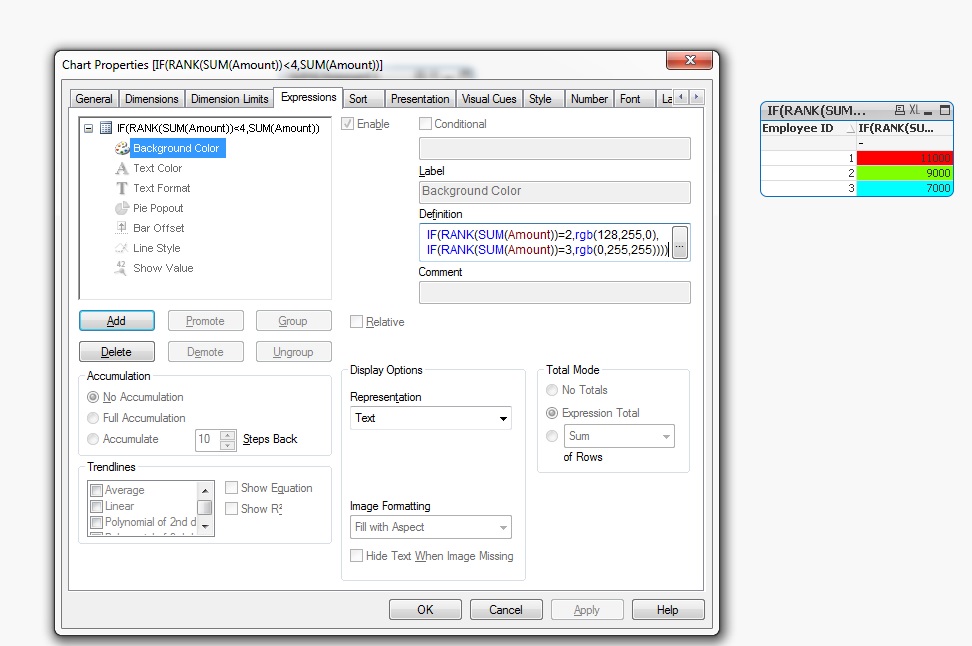
Task: Select Text Format in expression tree
Action: (x=162, y=188)
